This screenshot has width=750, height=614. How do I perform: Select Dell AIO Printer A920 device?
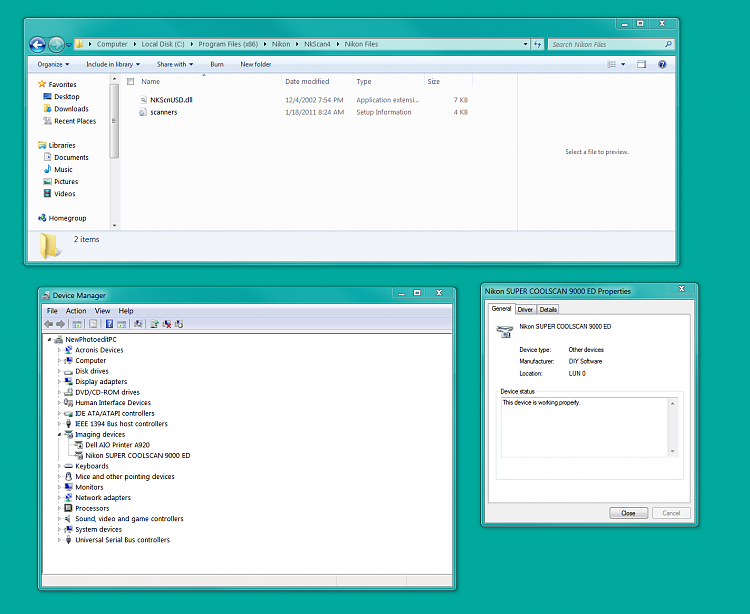tap(117, 445)
